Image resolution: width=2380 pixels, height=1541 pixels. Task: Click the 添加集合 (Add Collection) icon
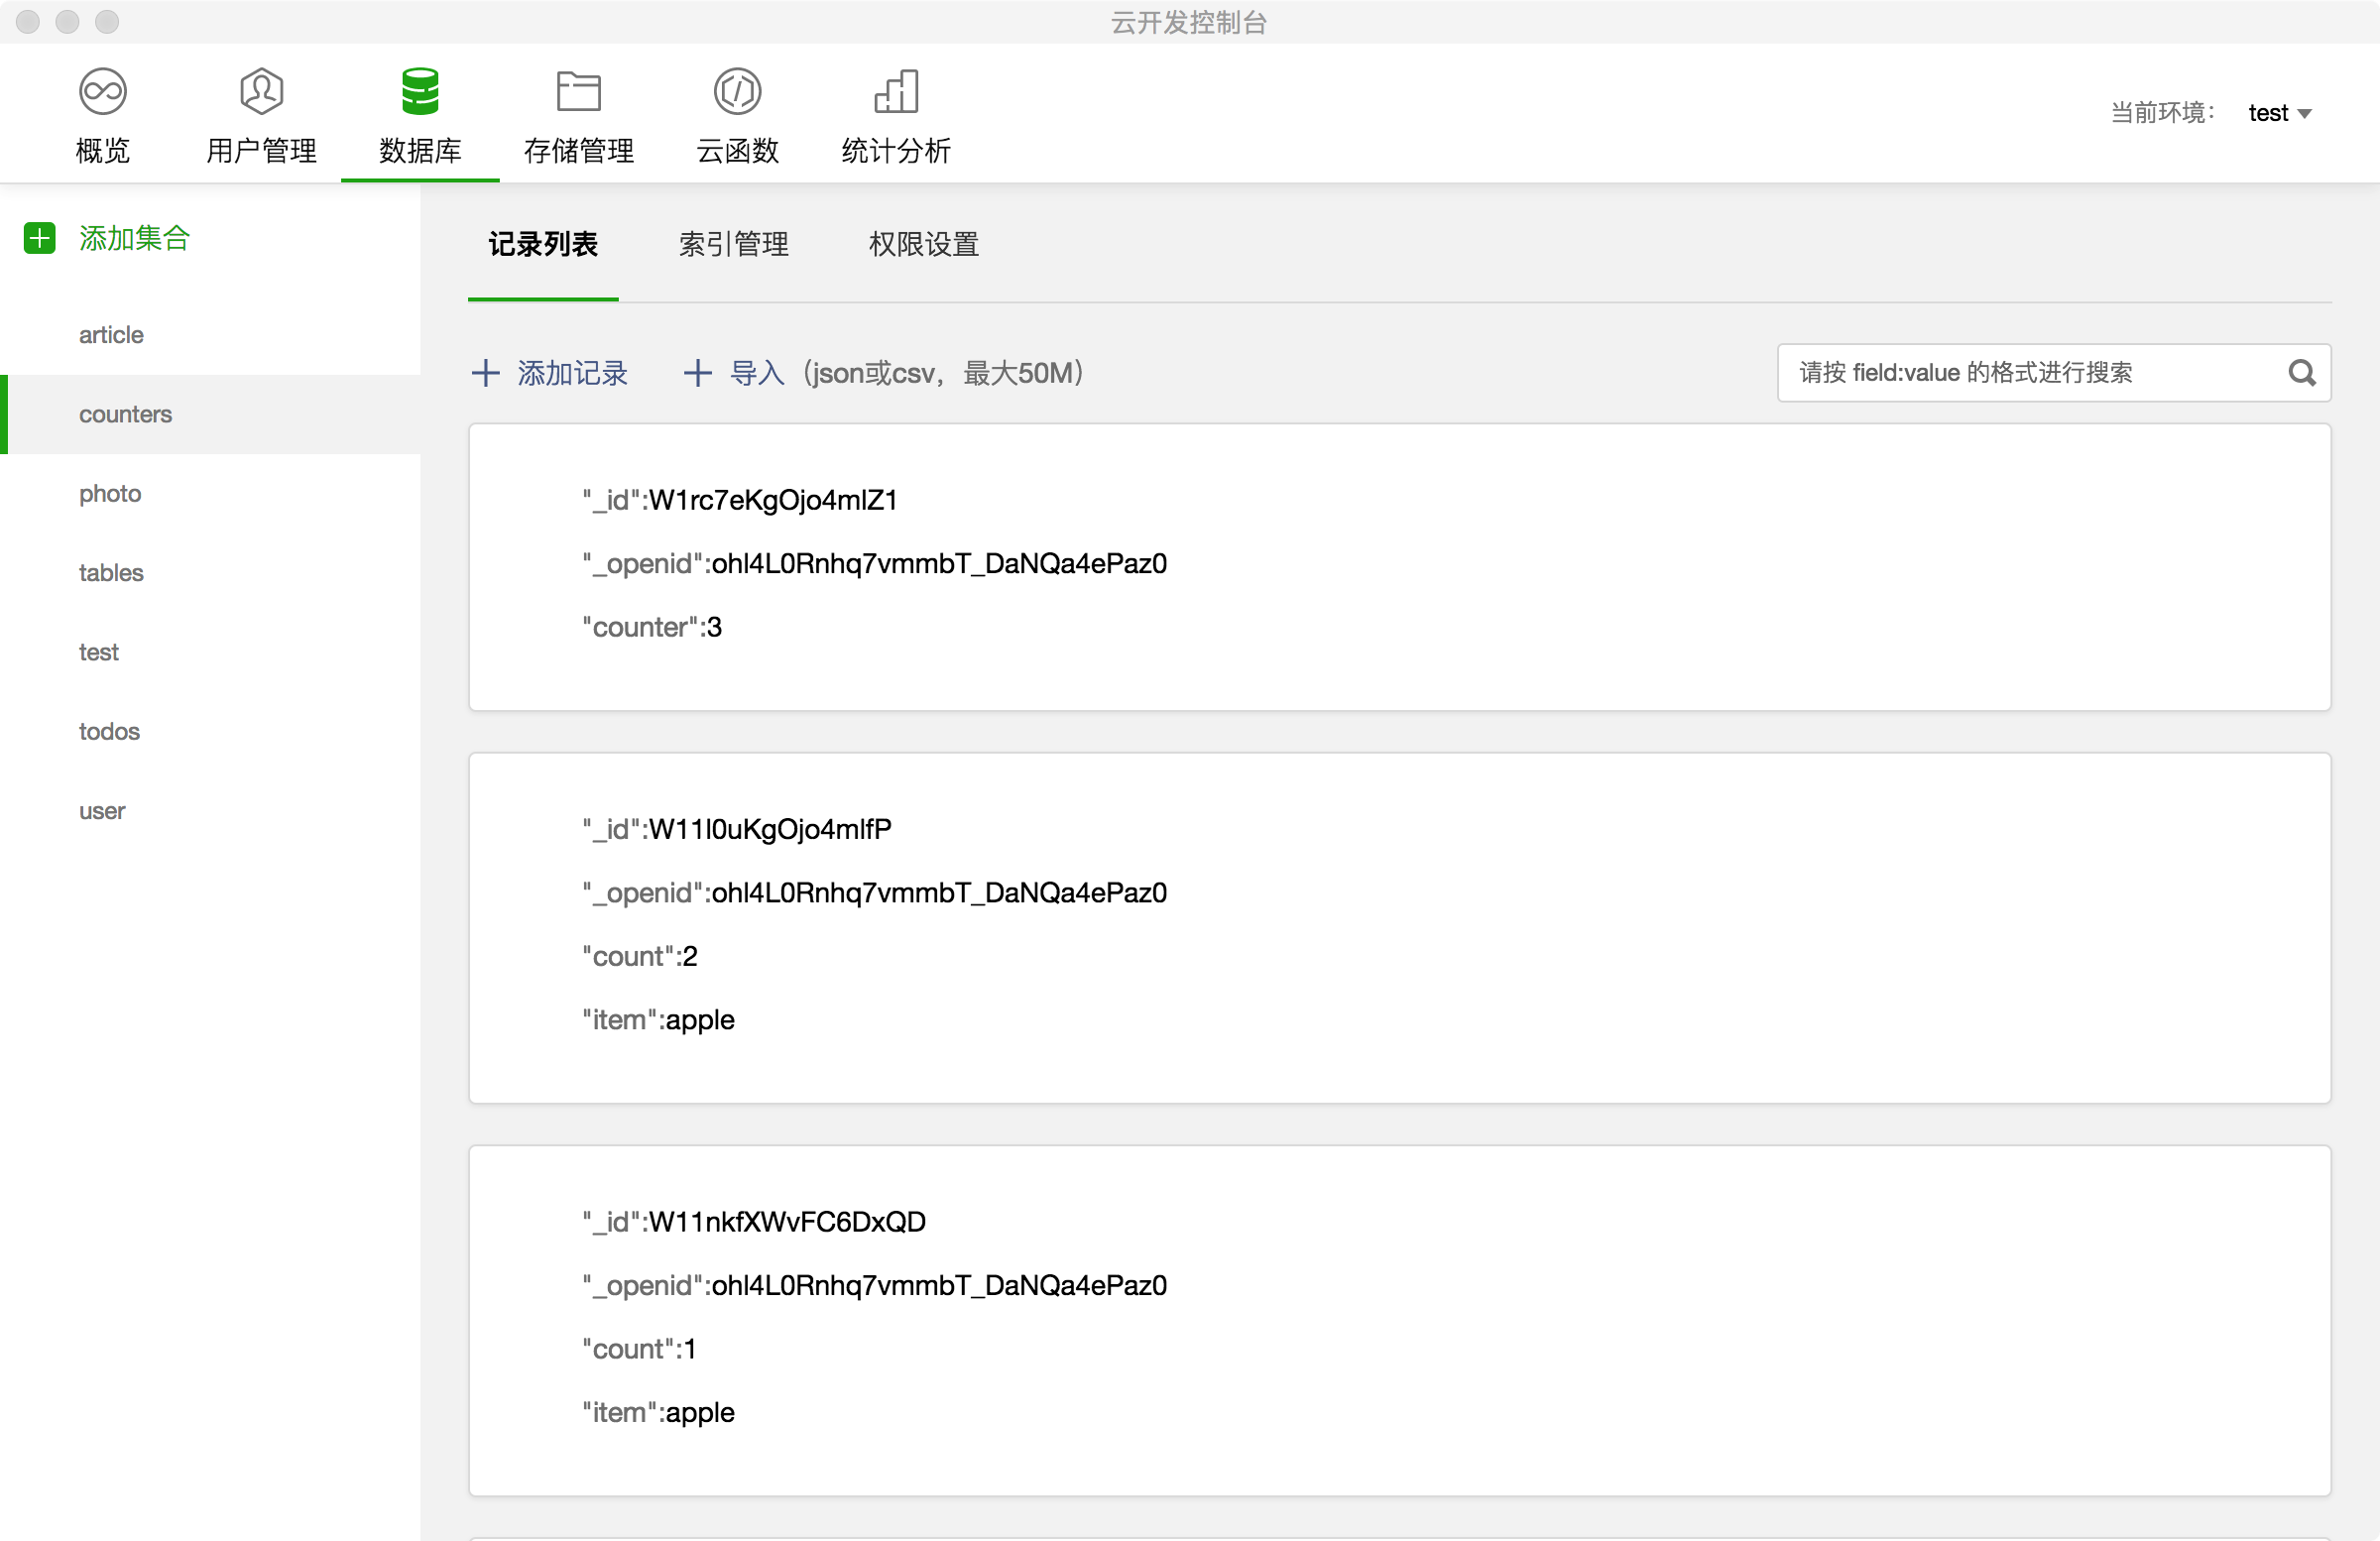click(38, 238)
